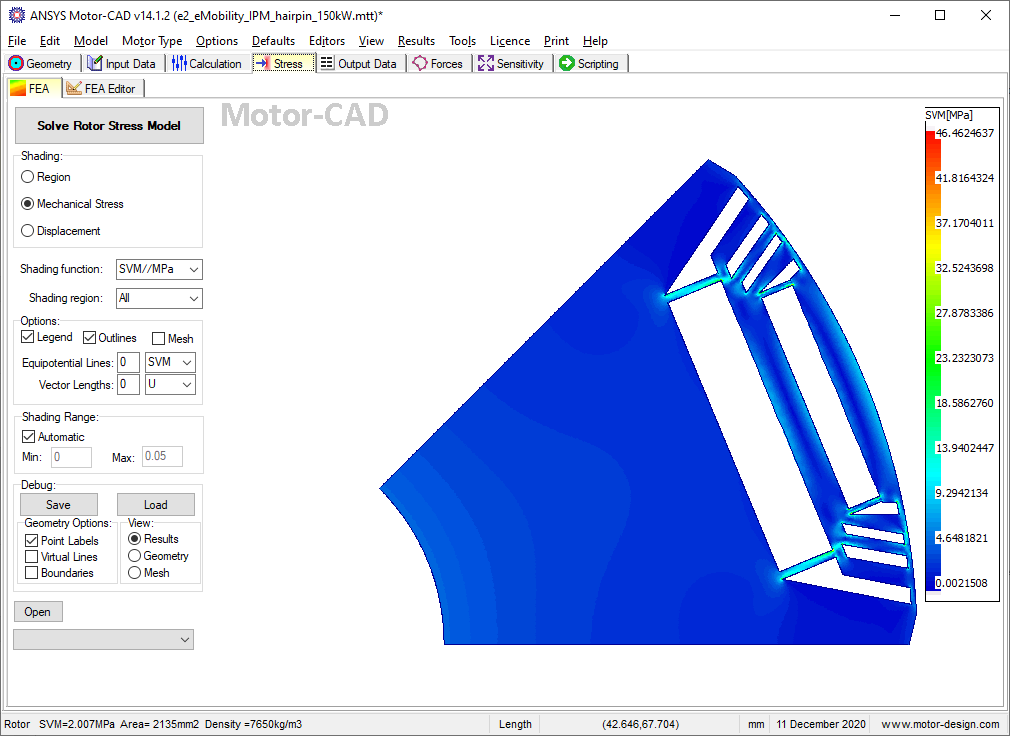Open the Tools menu
Screen dimensions: 1010x736
(462, 41)
